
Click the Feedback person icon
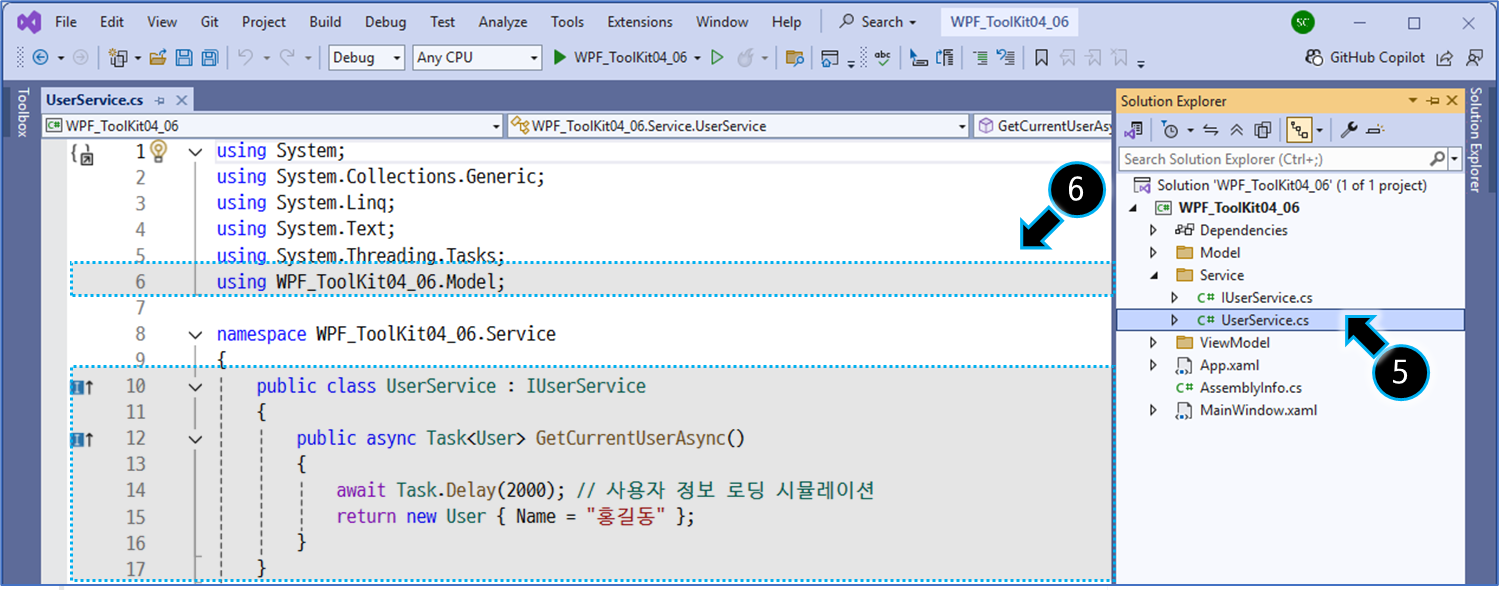point(1474,58)
